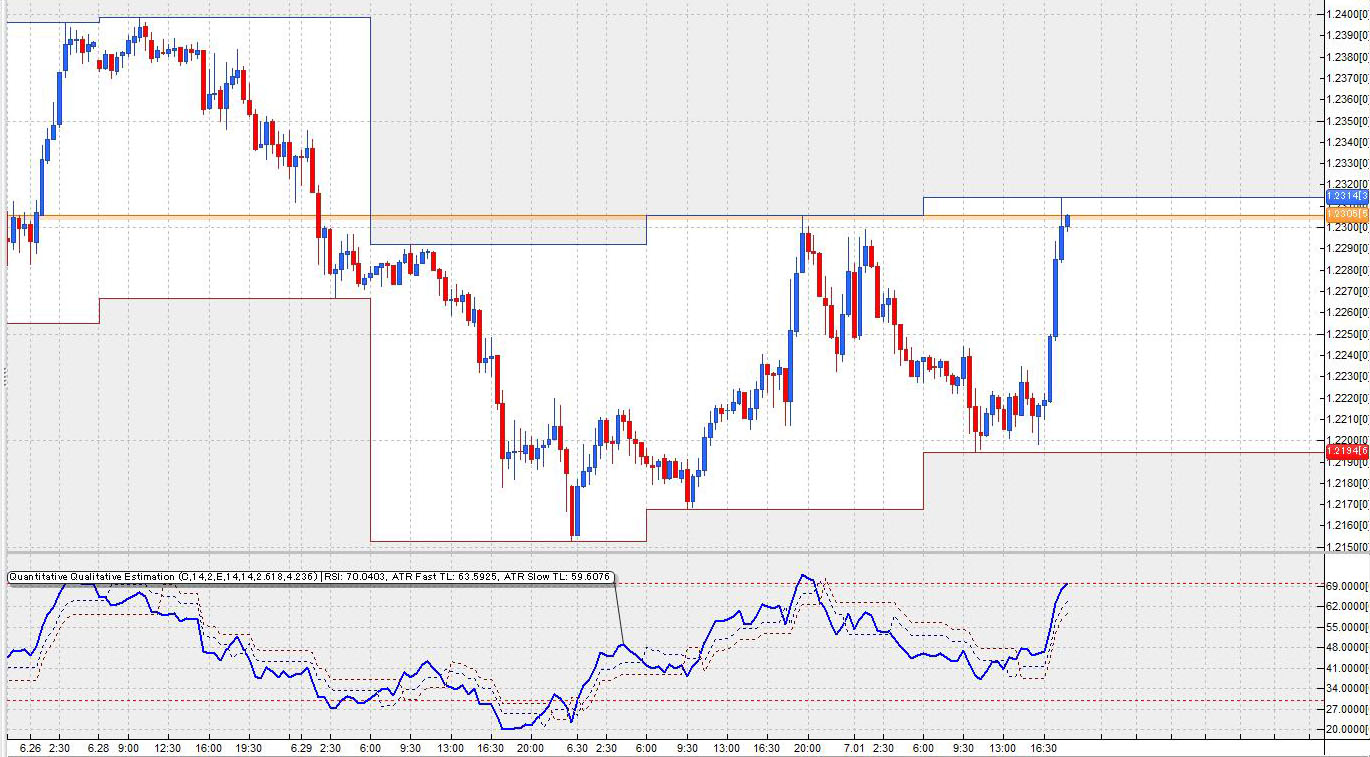Click the 1.2160 price axis label
Screen dimensions: 1370x757
tap(1349, 525)
